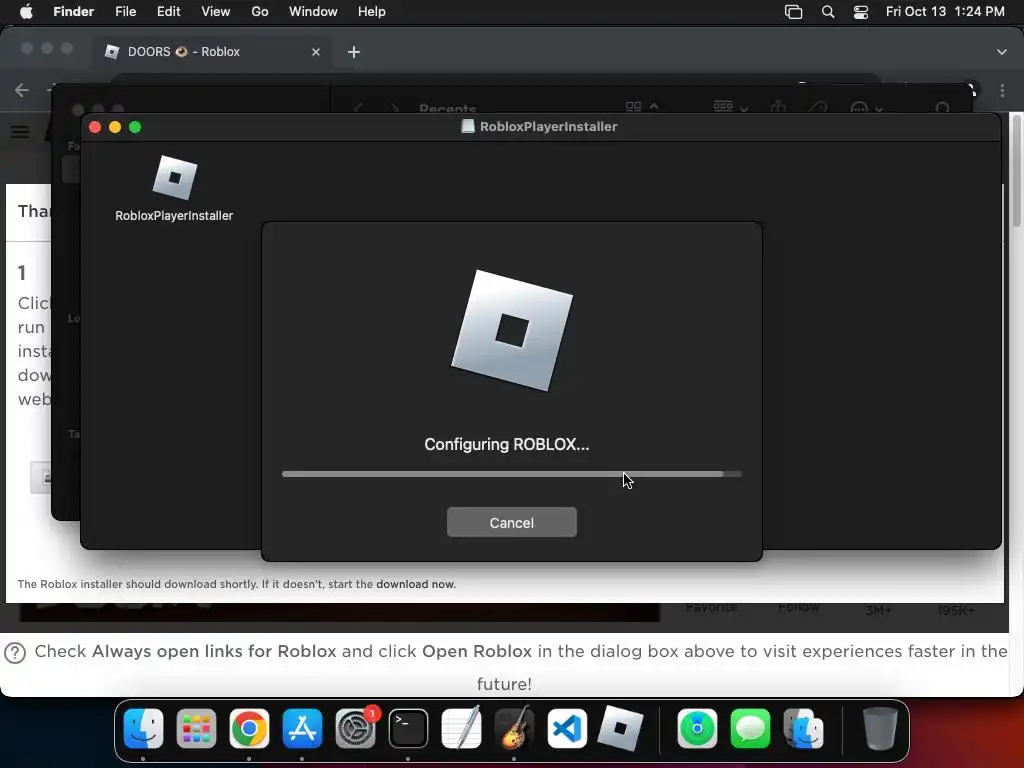This screenshot has height=768, width=1024.
Task: Open Control Center in menu bar
Action: [861, 12]
